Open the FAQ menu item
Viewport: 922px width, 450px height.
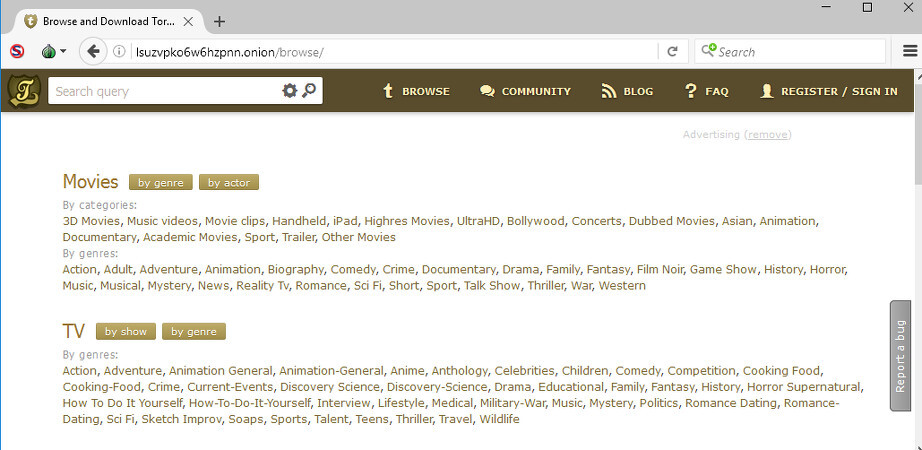pos(707,91)
